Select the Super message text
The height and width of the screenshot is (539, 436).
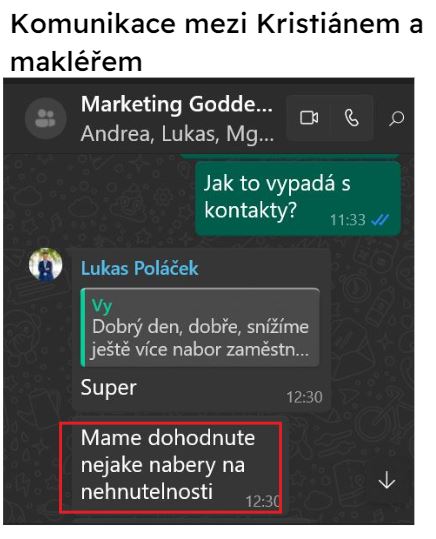point(109,388)
